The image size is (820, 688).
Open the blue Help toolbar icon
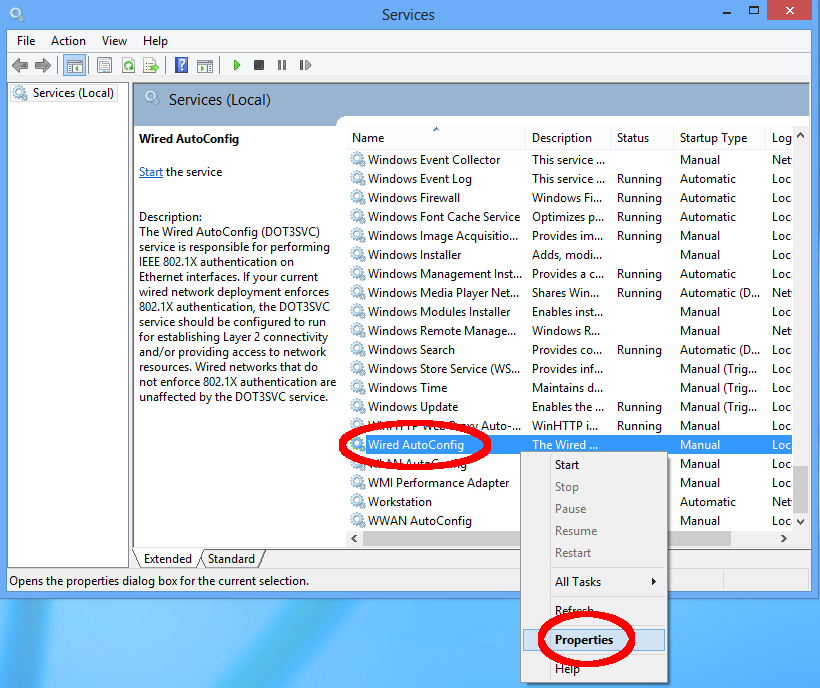181,65
